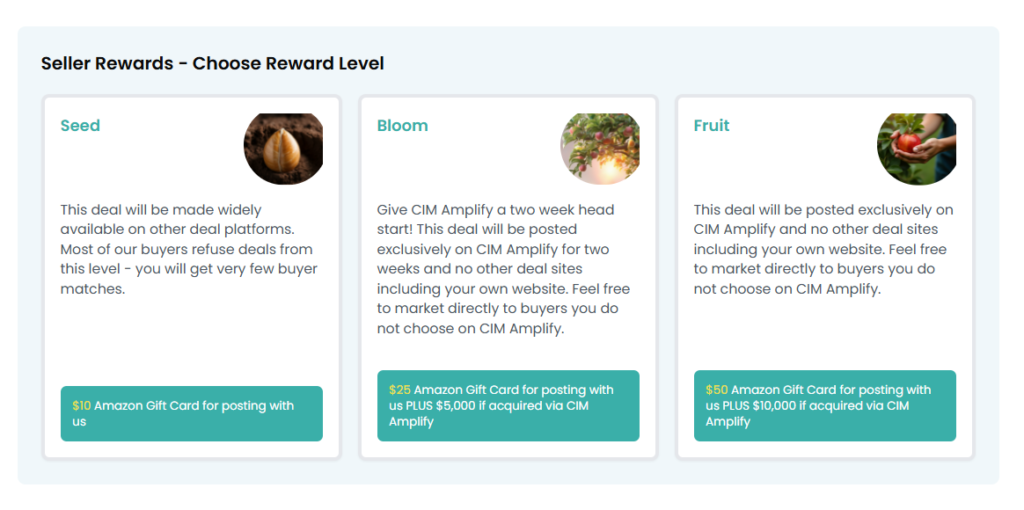1024x510 pixels.
Task: Click the Seller Rewards heading
Action: tap(212, 63)
